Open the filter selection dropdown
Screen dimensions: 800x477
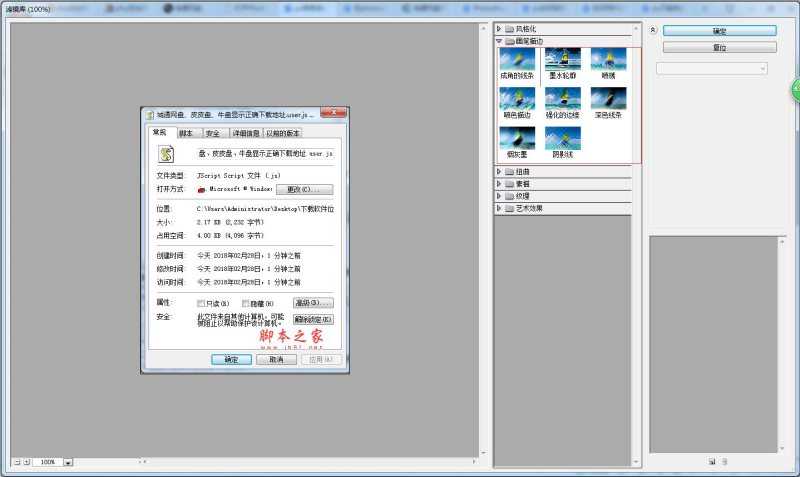pyautogui.click(x=711, y=68)
